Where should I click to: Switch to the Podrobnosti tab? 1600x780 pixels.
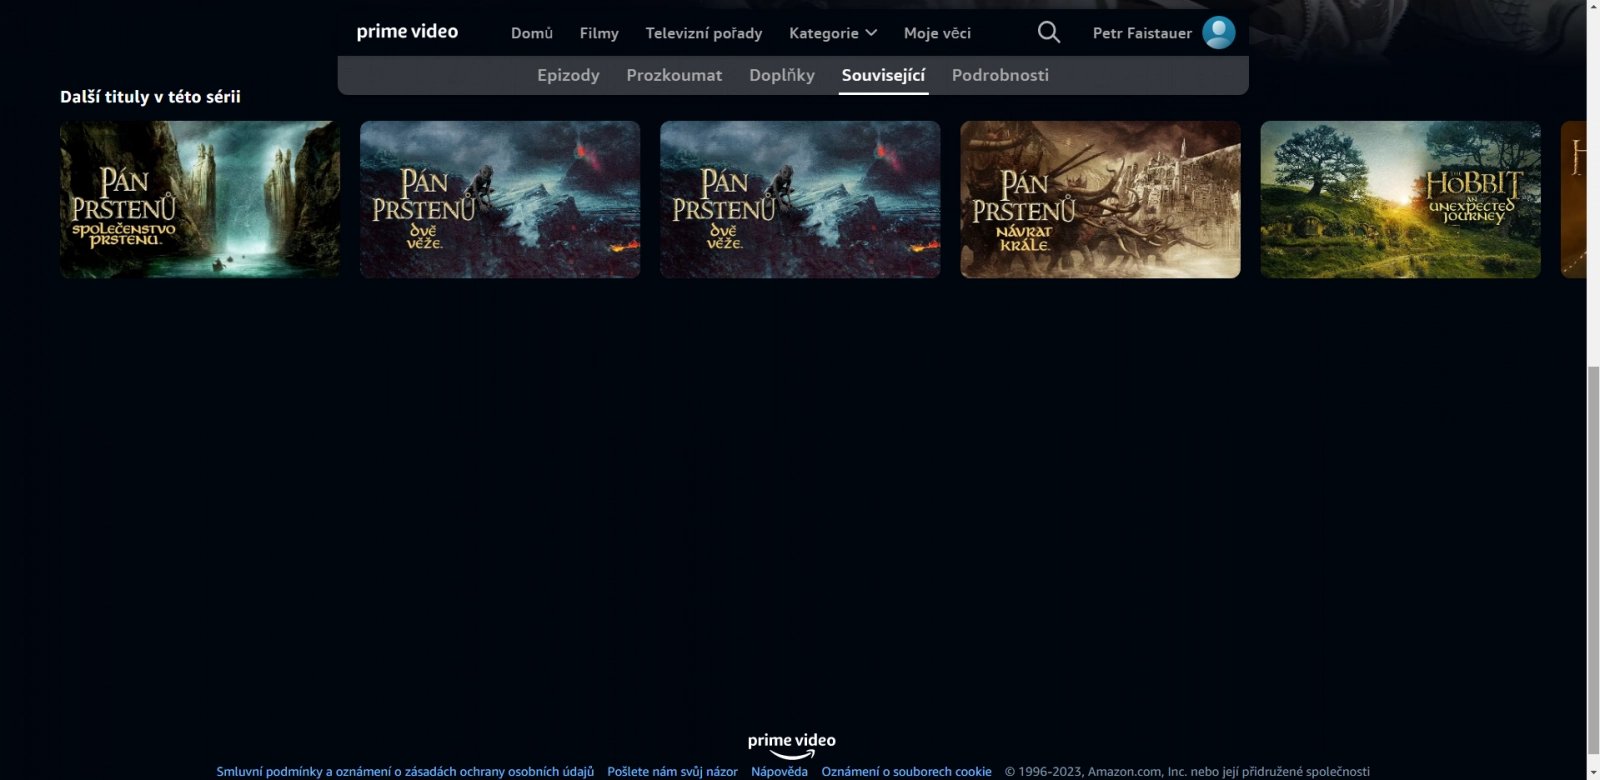[x=1000, y=75]
